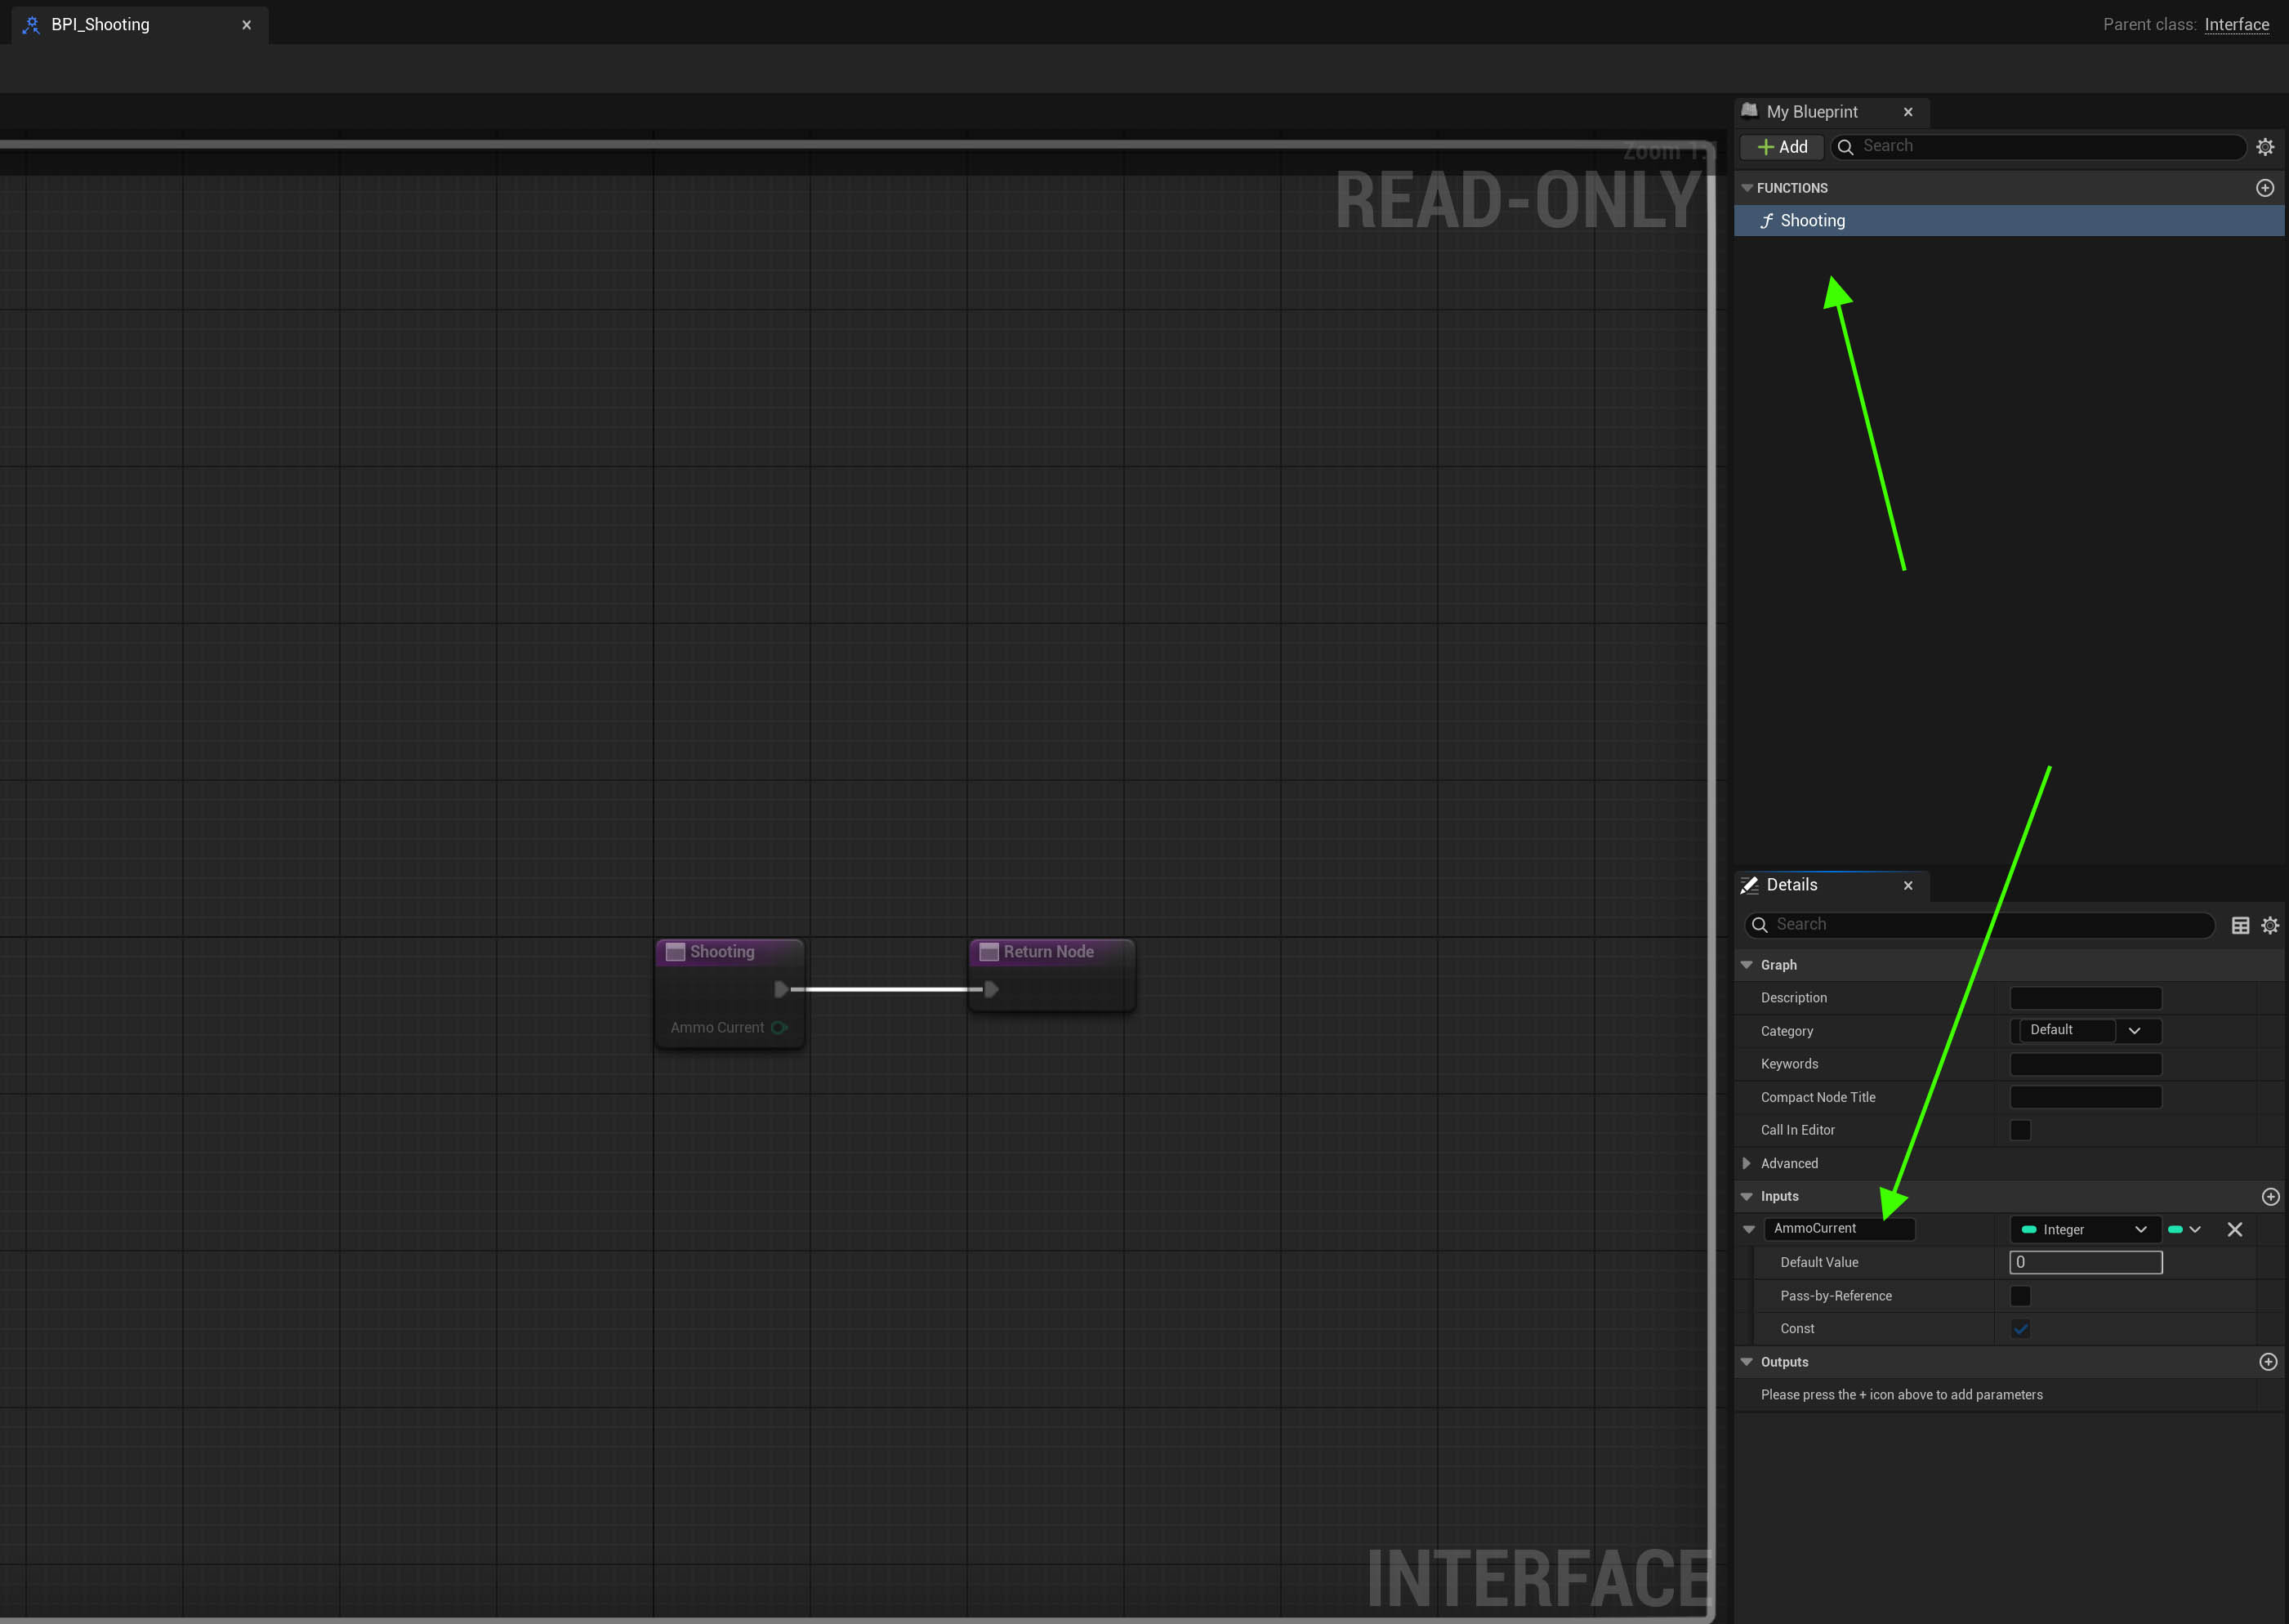Image resolution: width=2289 pixels, height=1624 pixels.
Task: Open the container type dropdown next to Integer
Action: click(2184, 1230)
